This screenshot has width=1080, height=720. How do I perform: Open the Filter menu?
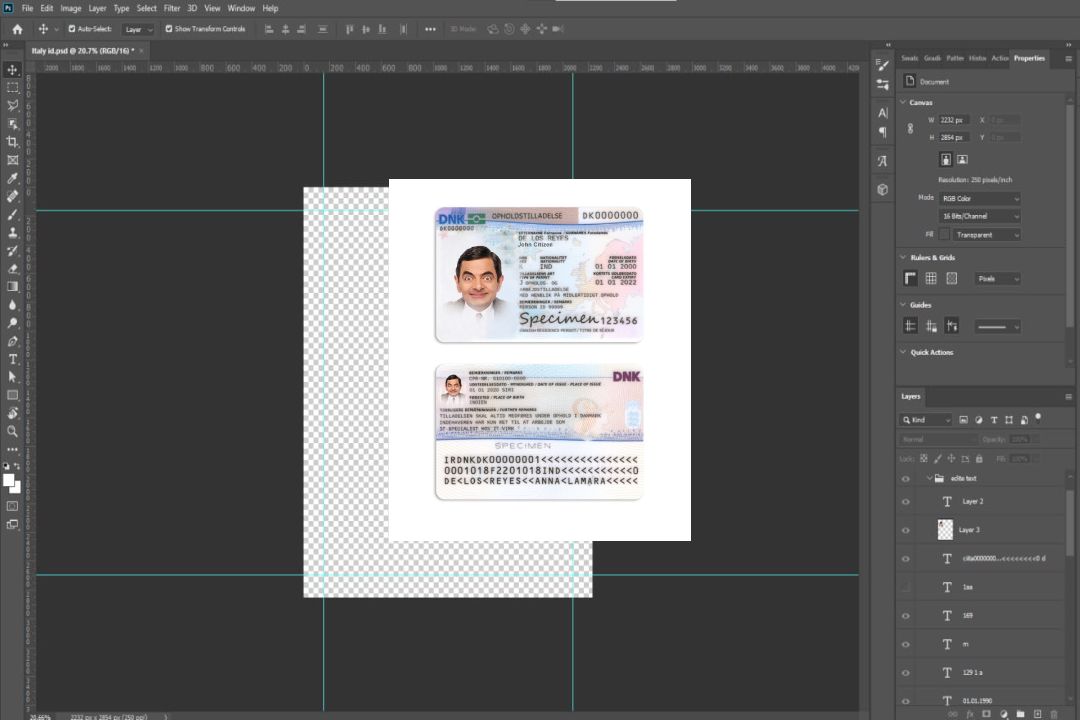click(172, 8)
